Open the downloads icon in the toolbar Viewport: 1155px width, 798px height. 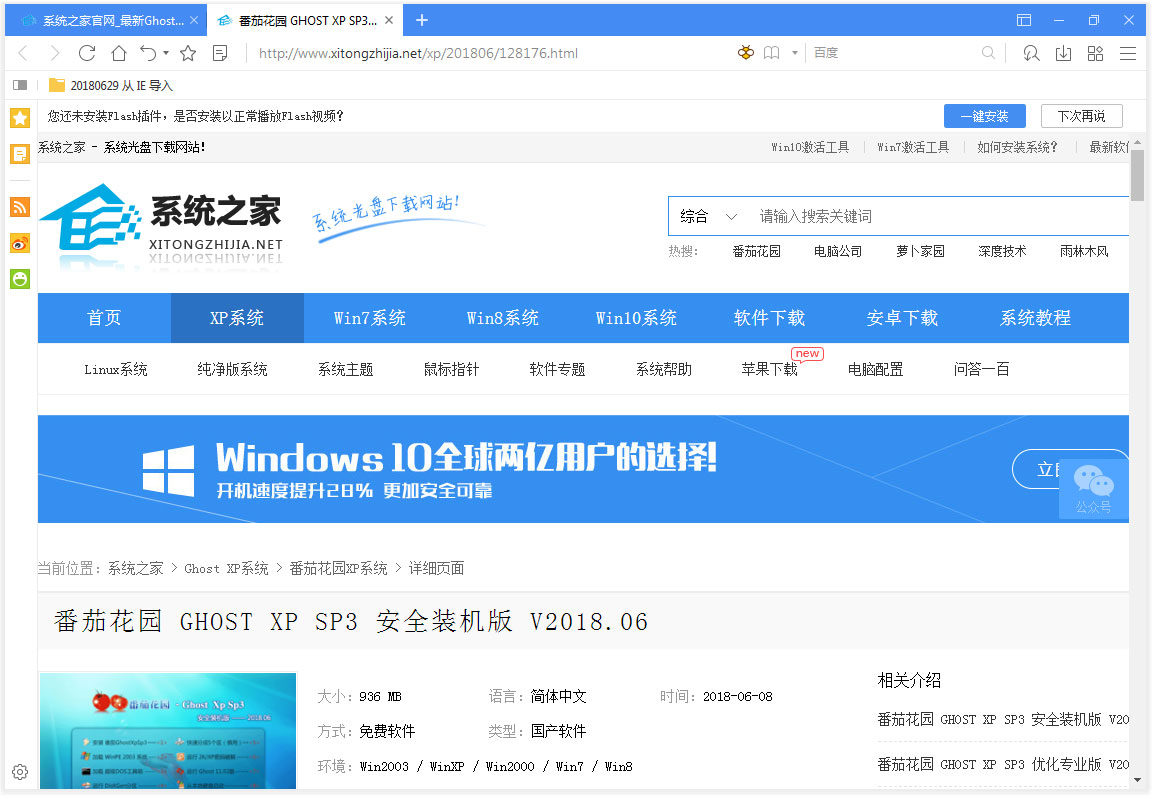pos(1063,53)
